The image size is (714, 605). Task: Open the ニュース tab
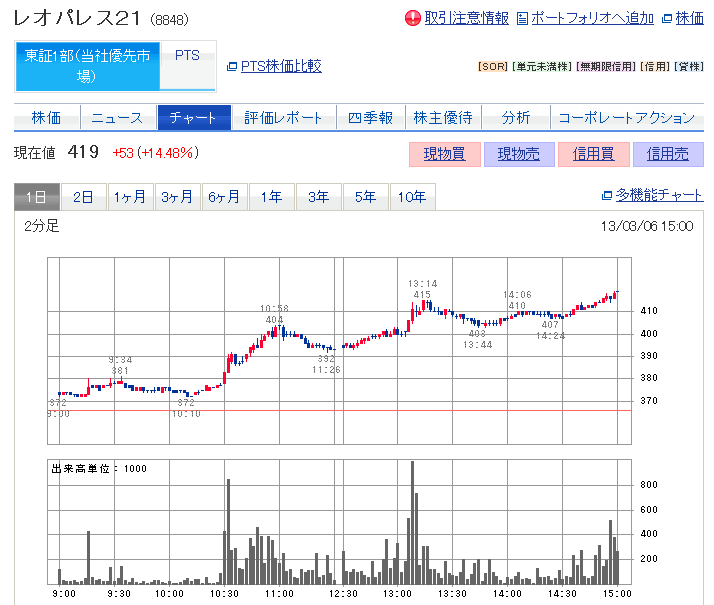coord(117,118)
